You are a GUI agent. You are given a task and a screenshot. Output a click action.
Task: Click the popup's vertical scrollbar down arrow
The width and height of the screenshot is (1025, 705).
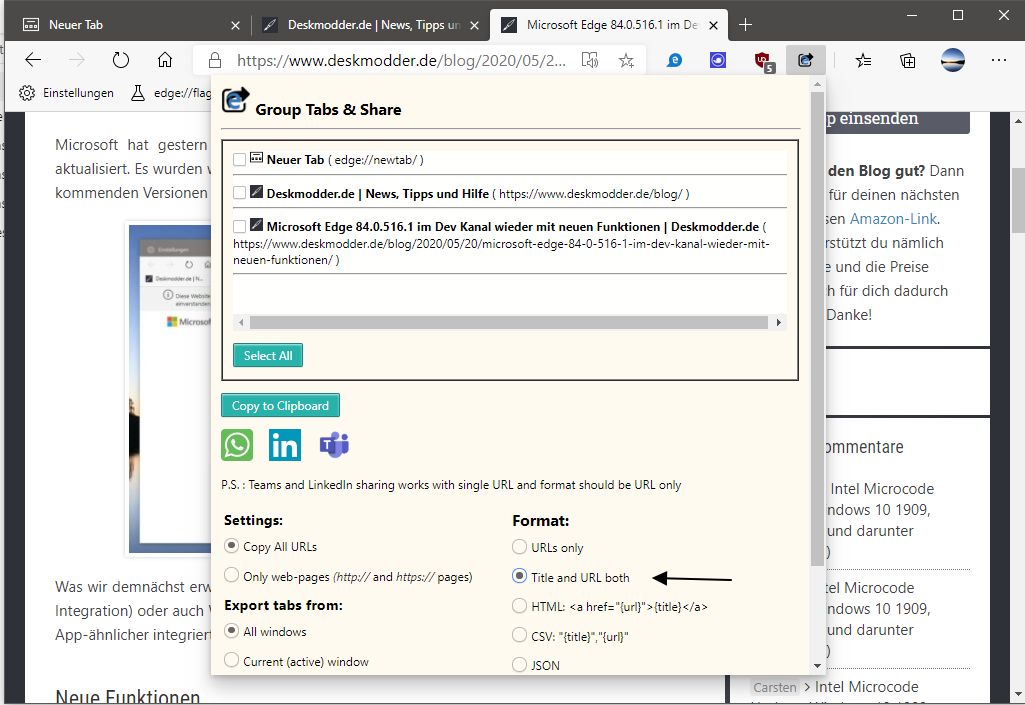817,666
